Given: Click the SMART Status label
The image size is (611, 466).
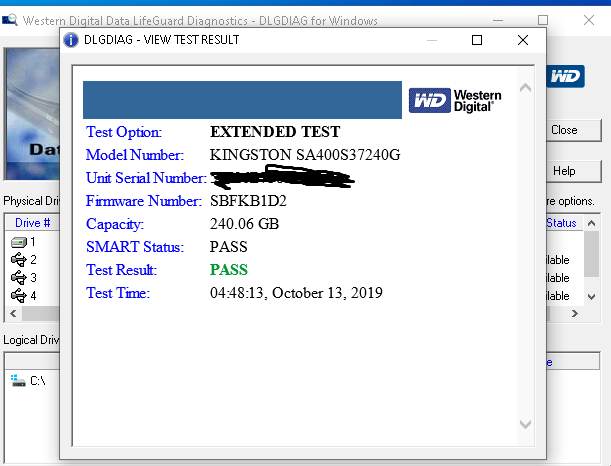Looking at the screenshot, I should pos(135,247).
